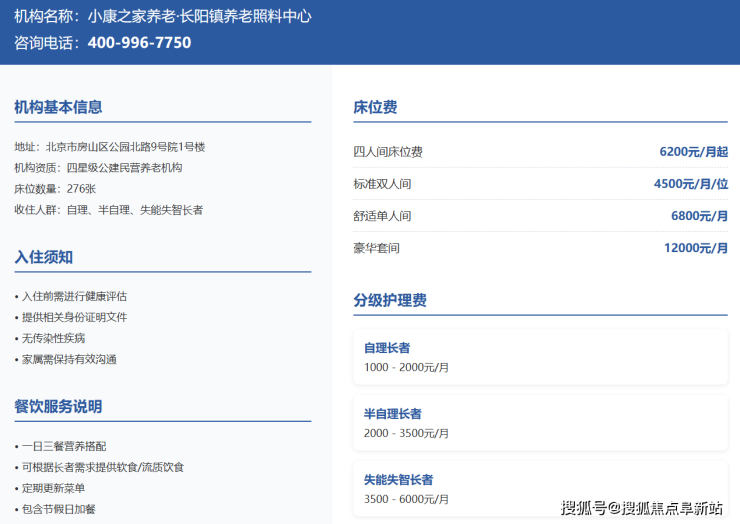Click 机构资质 四星级公建民营养老机构 line
The width and height of the screenshot is (740, 524).
click(x=98, y=168)
